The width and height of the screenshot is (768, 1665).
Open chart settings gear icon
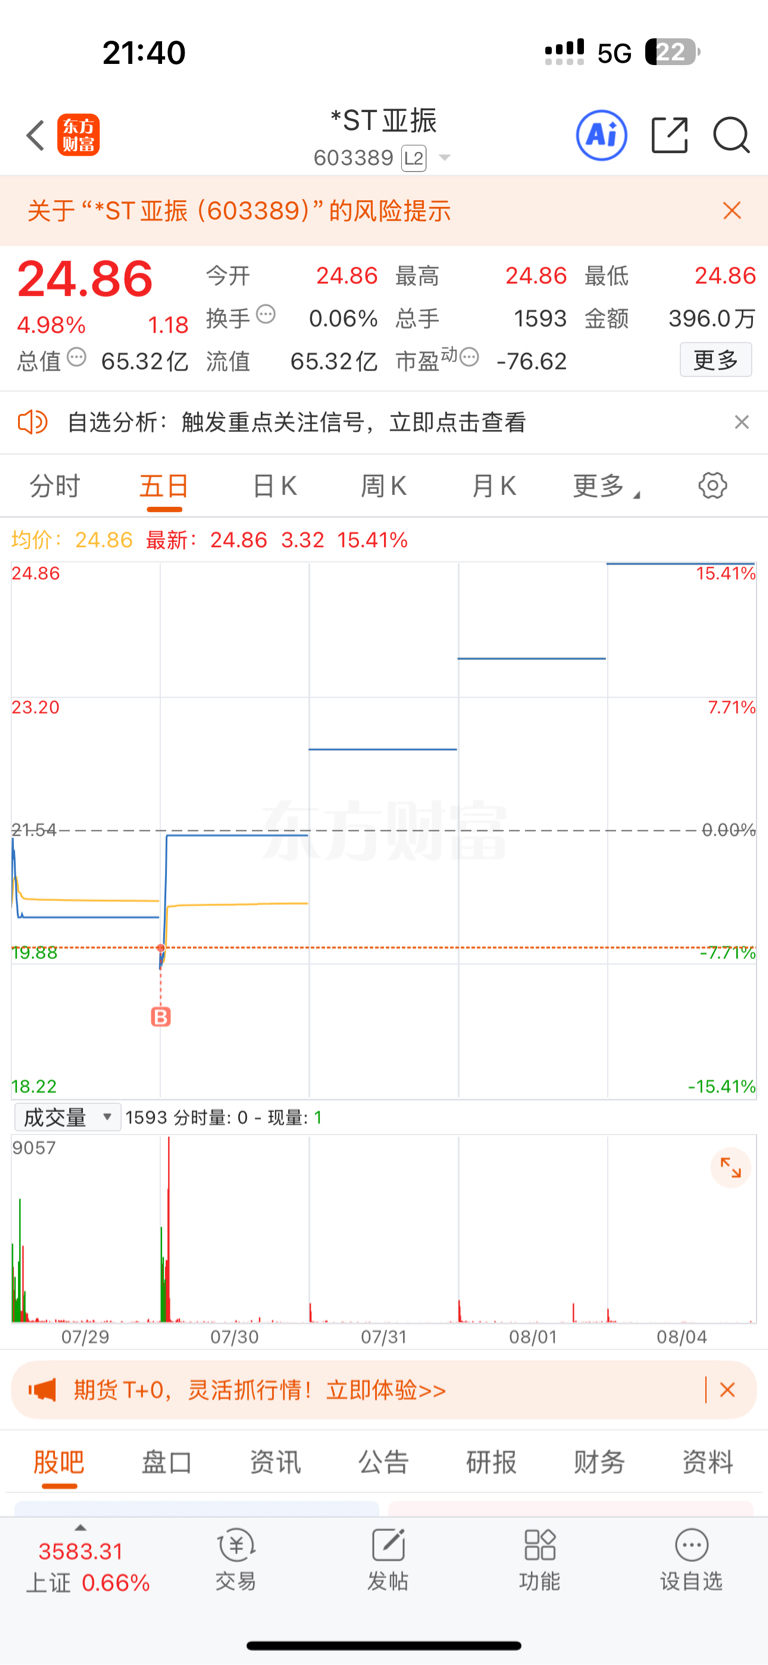point(712,486)
